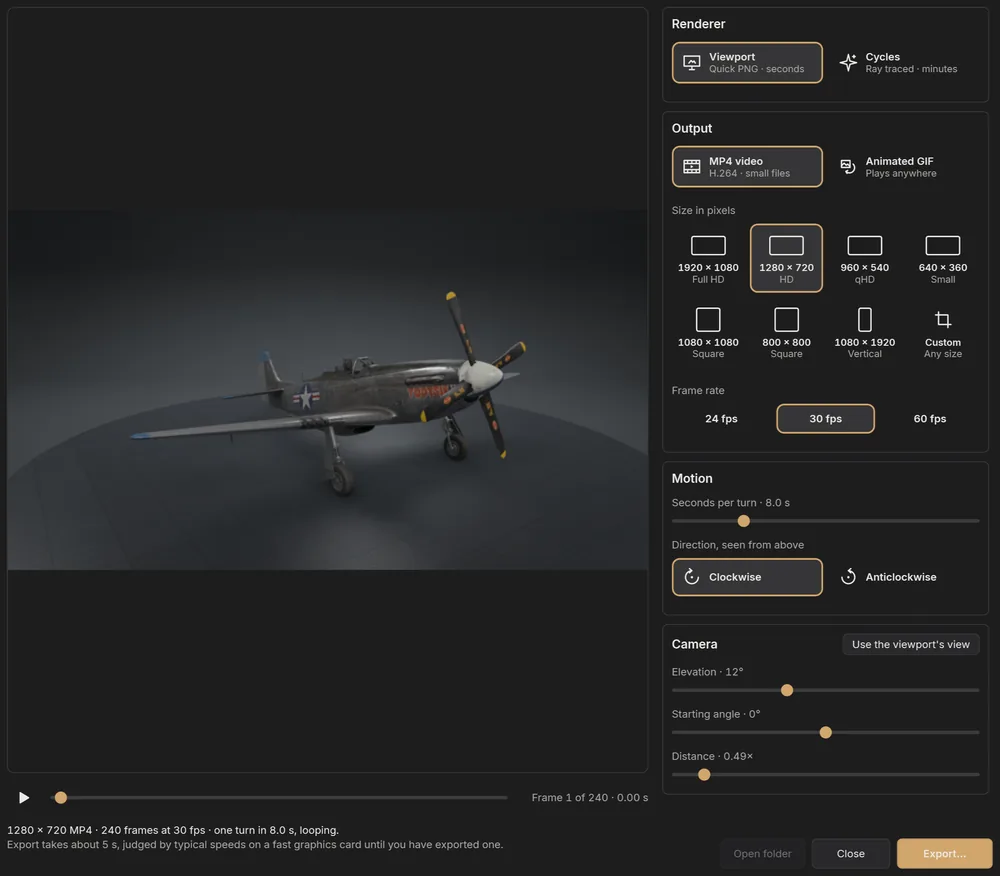The image size is (1000, 876).
Task: Pick the 1920 × 1080 Full HD size
Action: coord(708,258)
